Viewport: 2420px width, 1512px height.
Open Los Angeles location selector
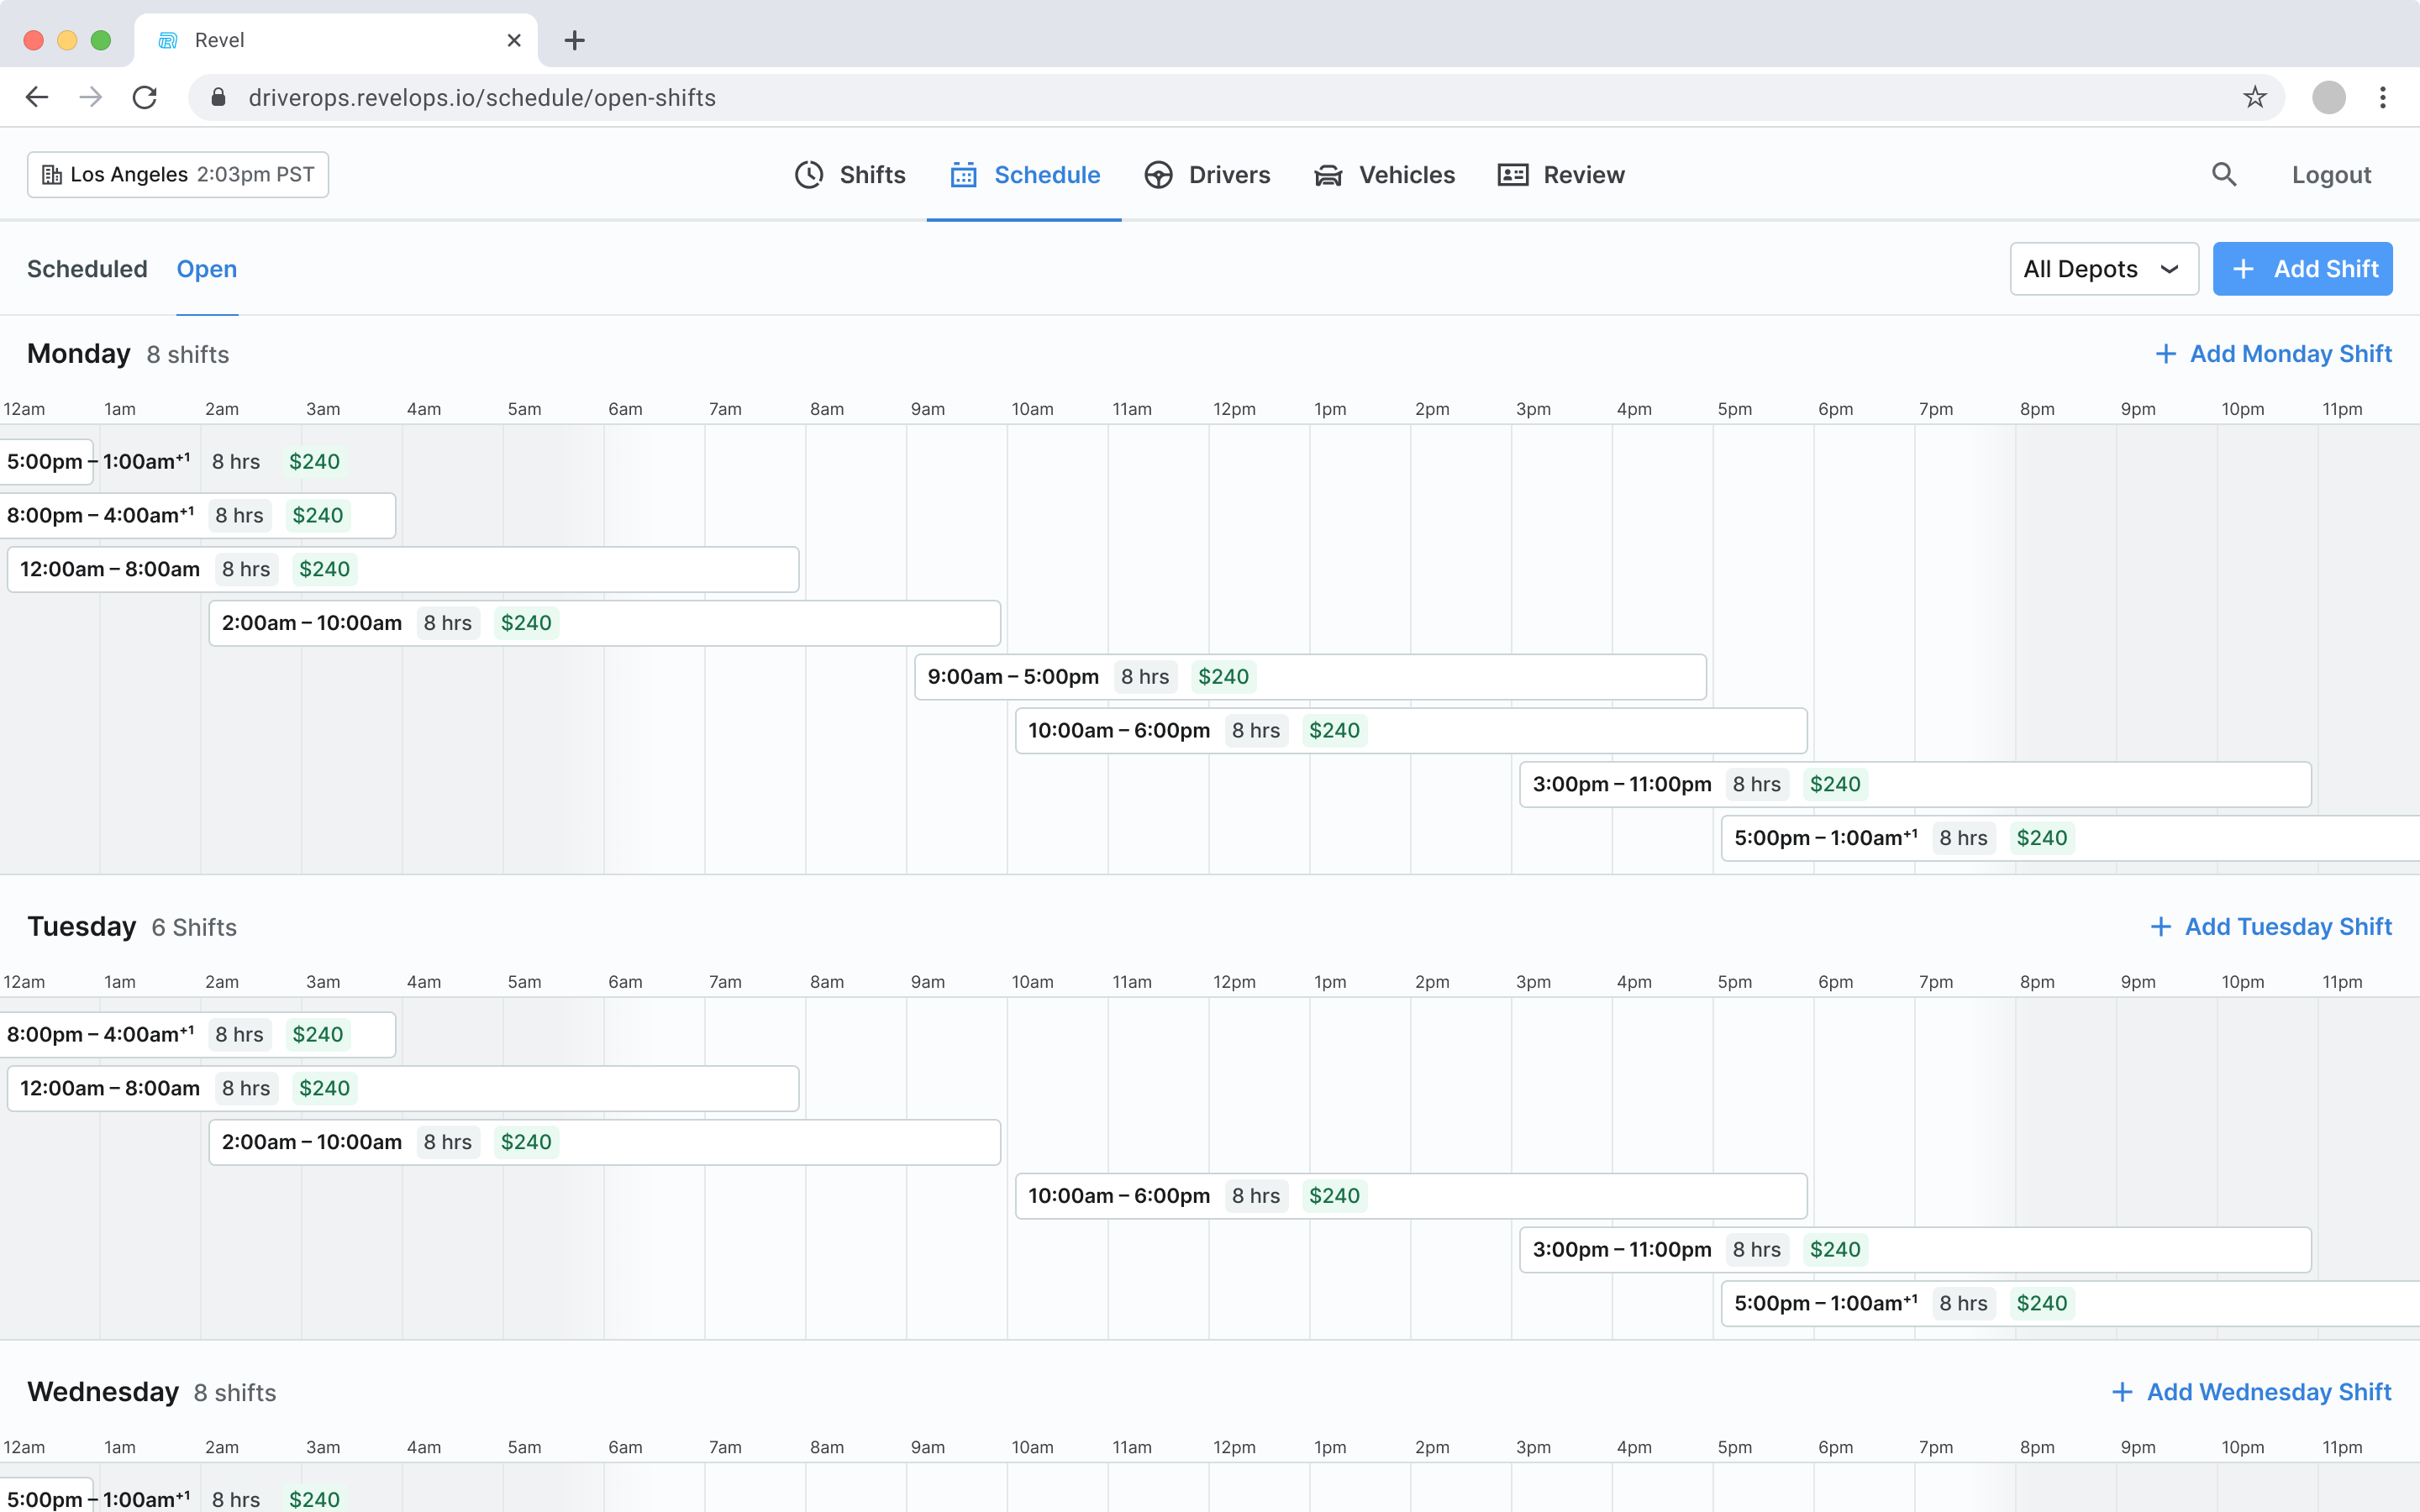[178, 175]
